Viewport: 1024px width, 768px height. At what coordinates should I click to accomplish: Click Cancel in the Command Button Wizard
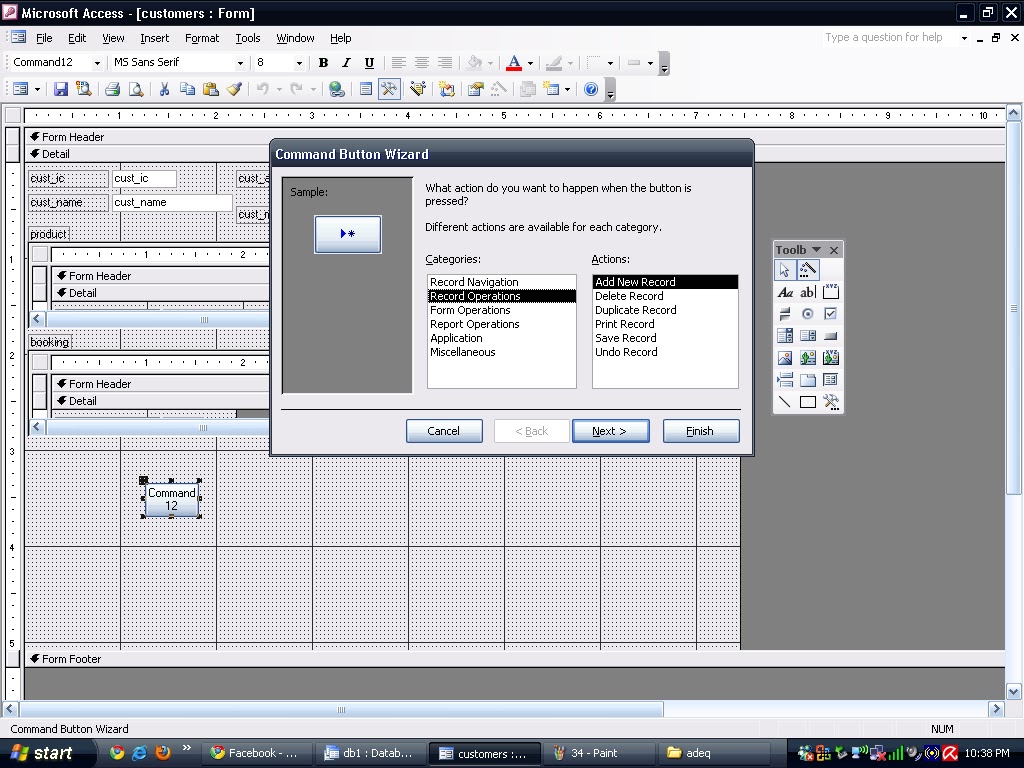(x=444, y=431)
